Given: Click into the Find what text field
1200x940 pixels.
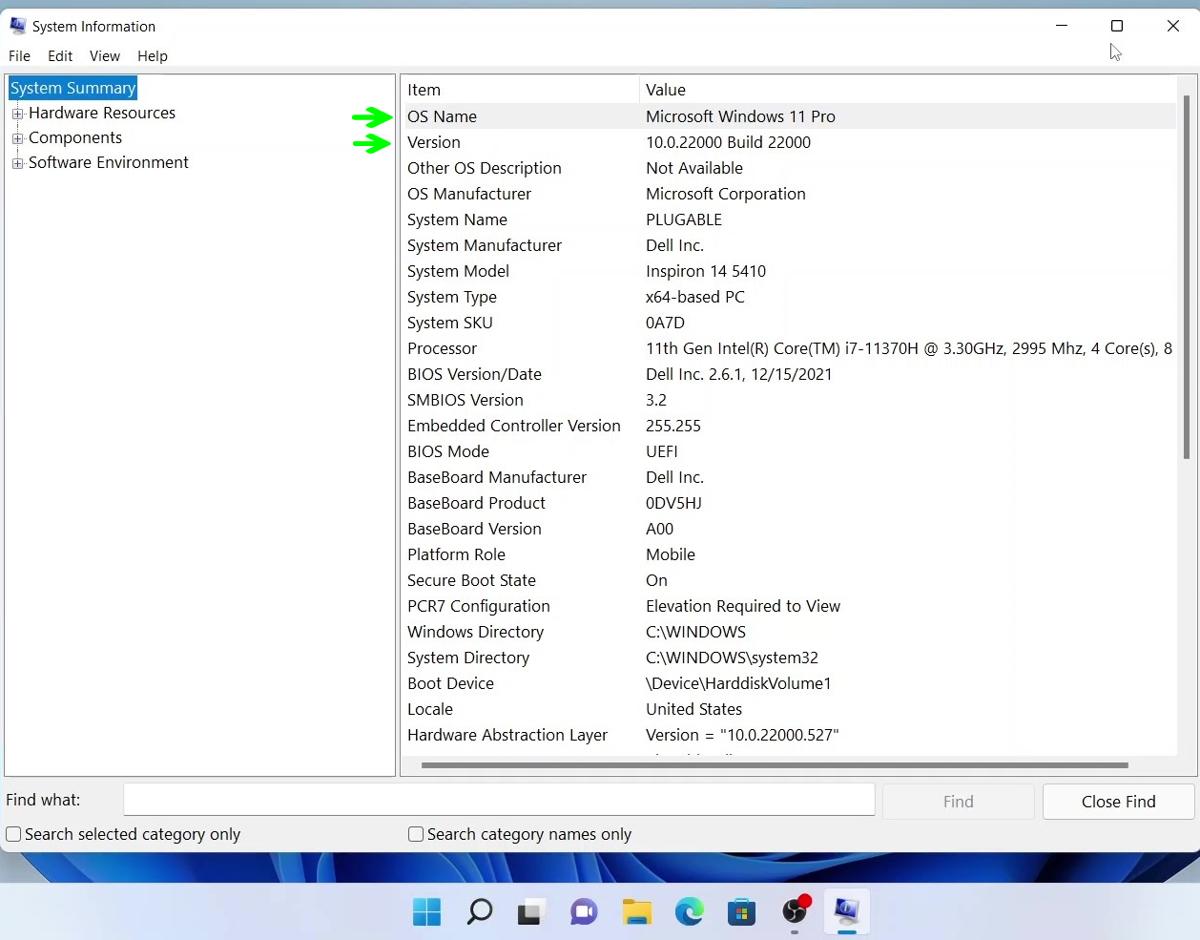Looking at the screenshot, I should click(x=498, y=800).
